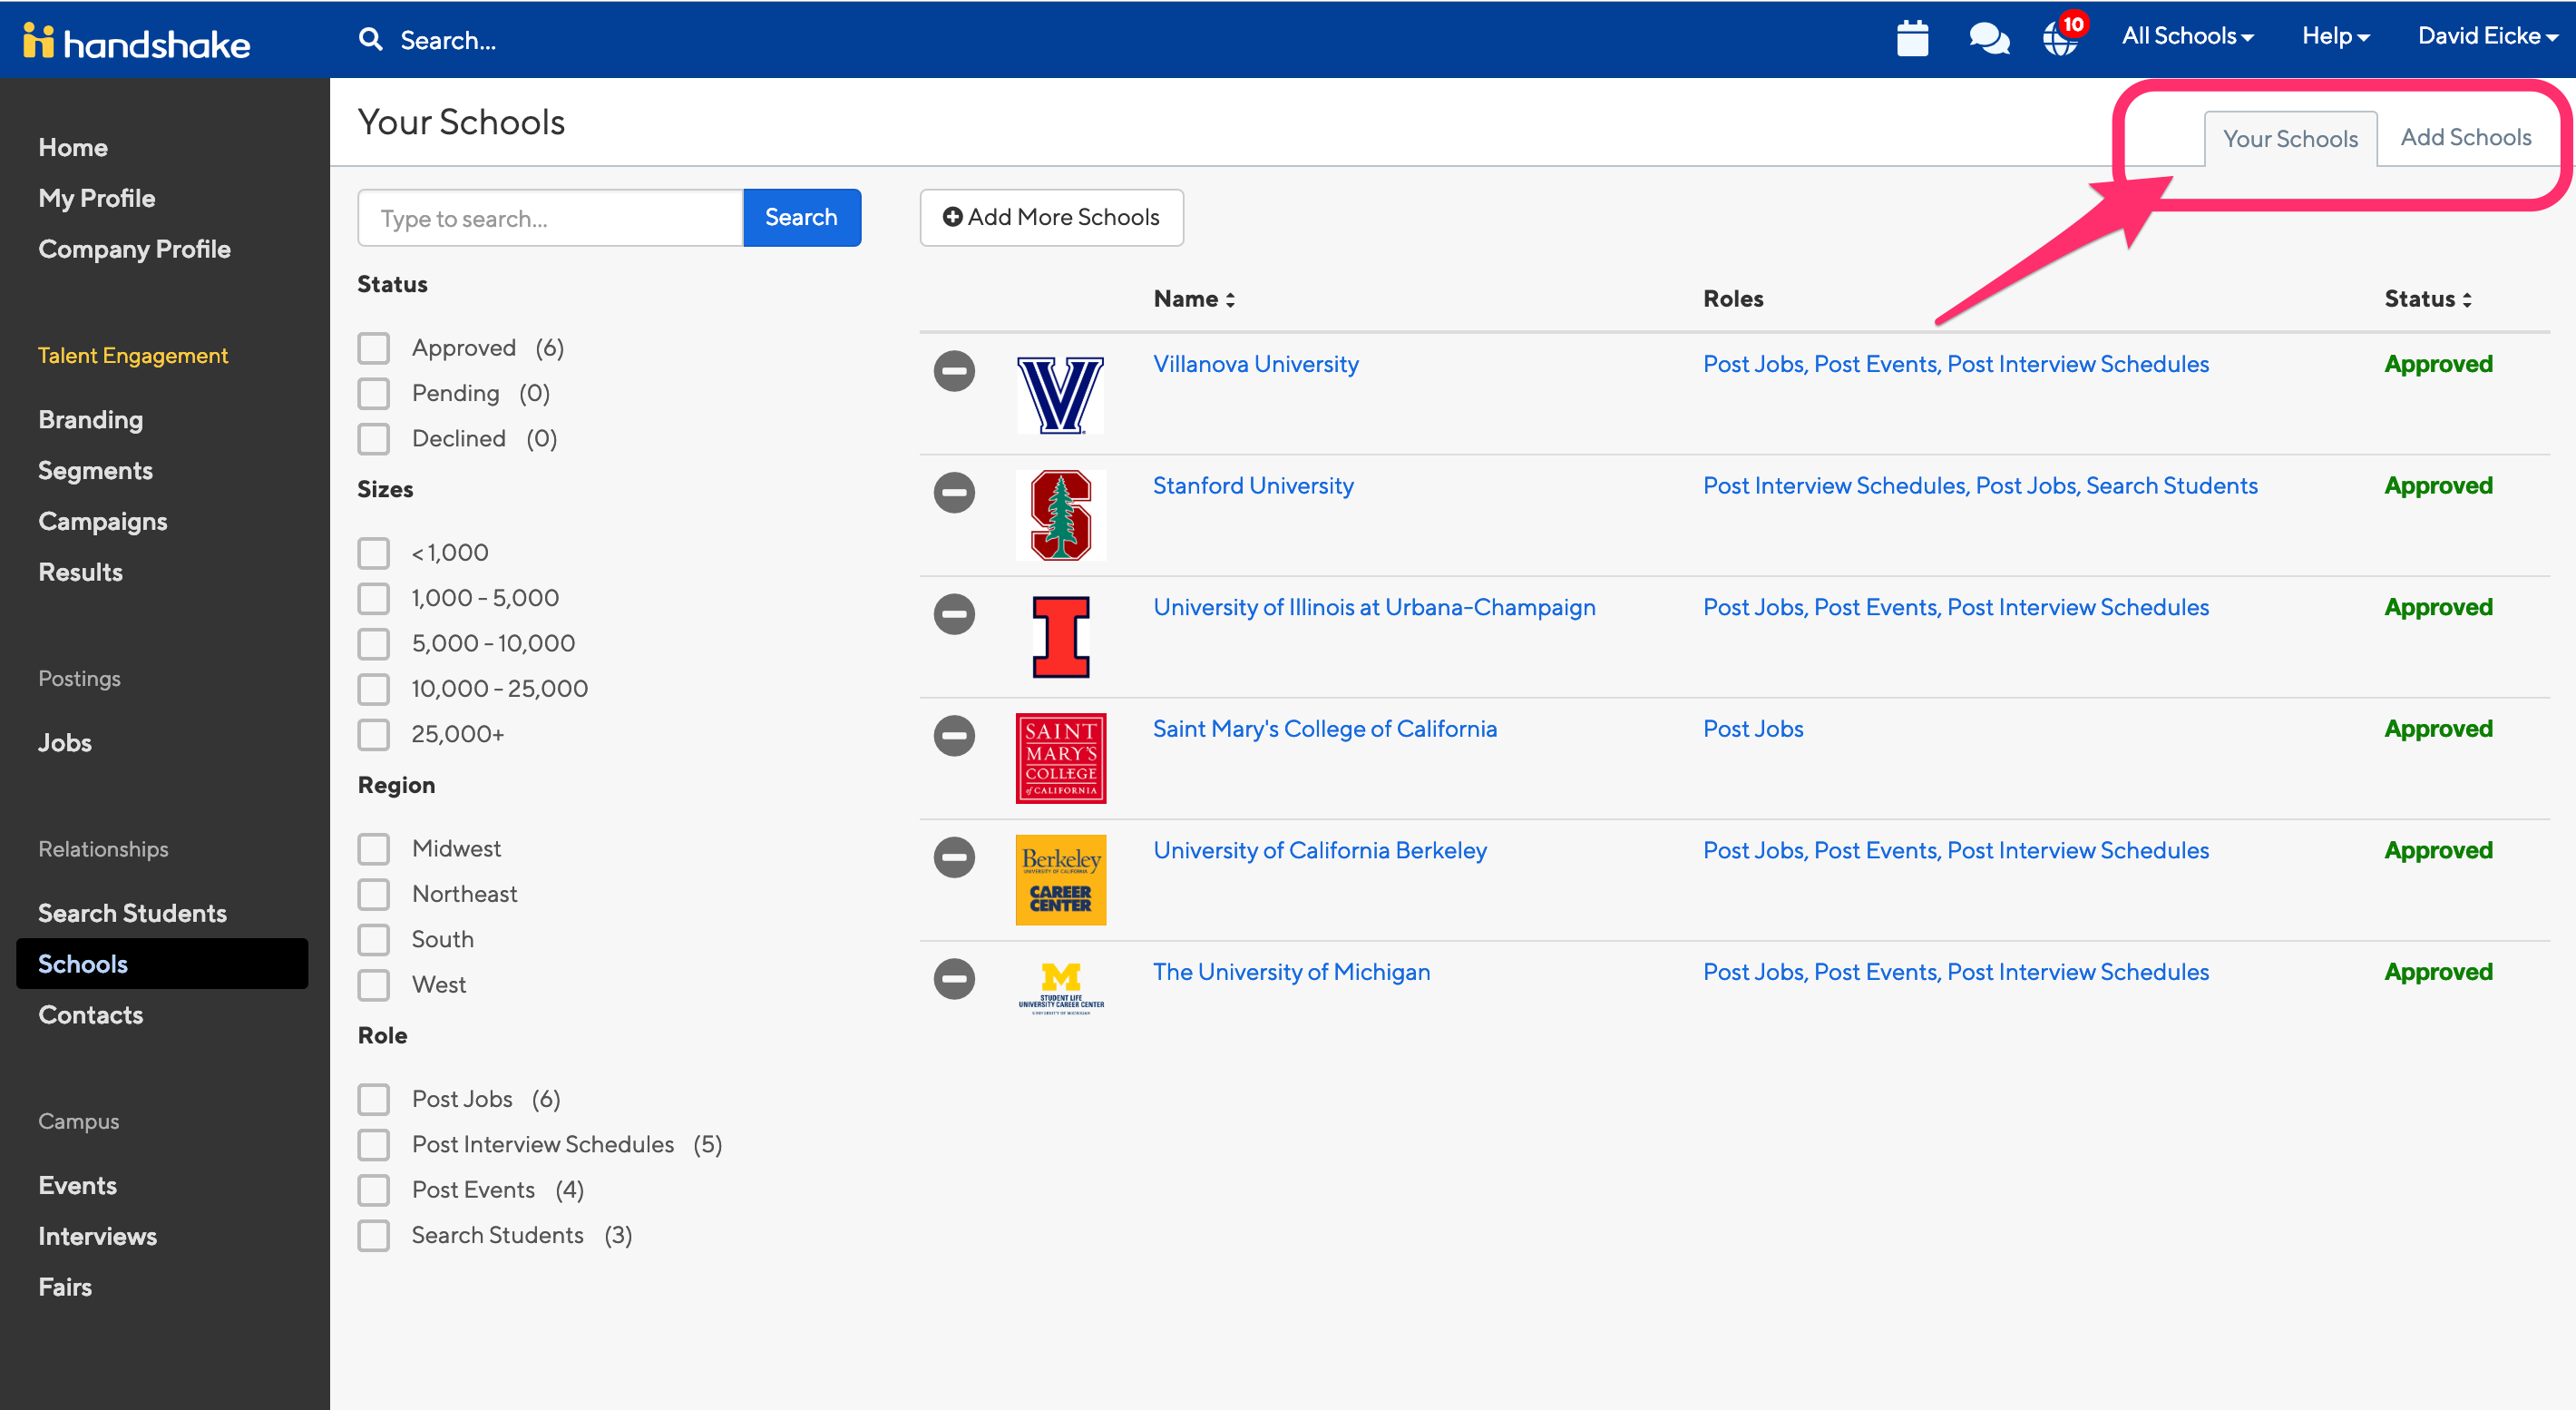Check the Post Jobs role filter

click(374, 1100)
